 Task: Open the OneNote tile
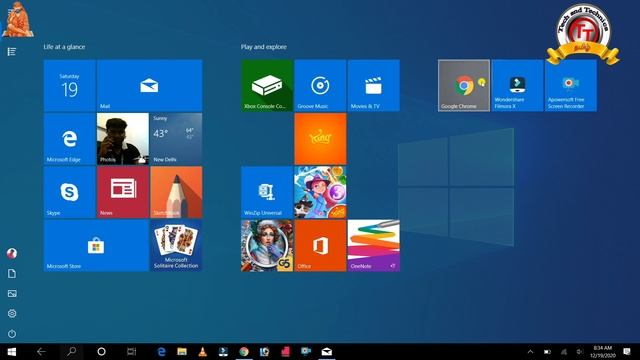point(374,246)
